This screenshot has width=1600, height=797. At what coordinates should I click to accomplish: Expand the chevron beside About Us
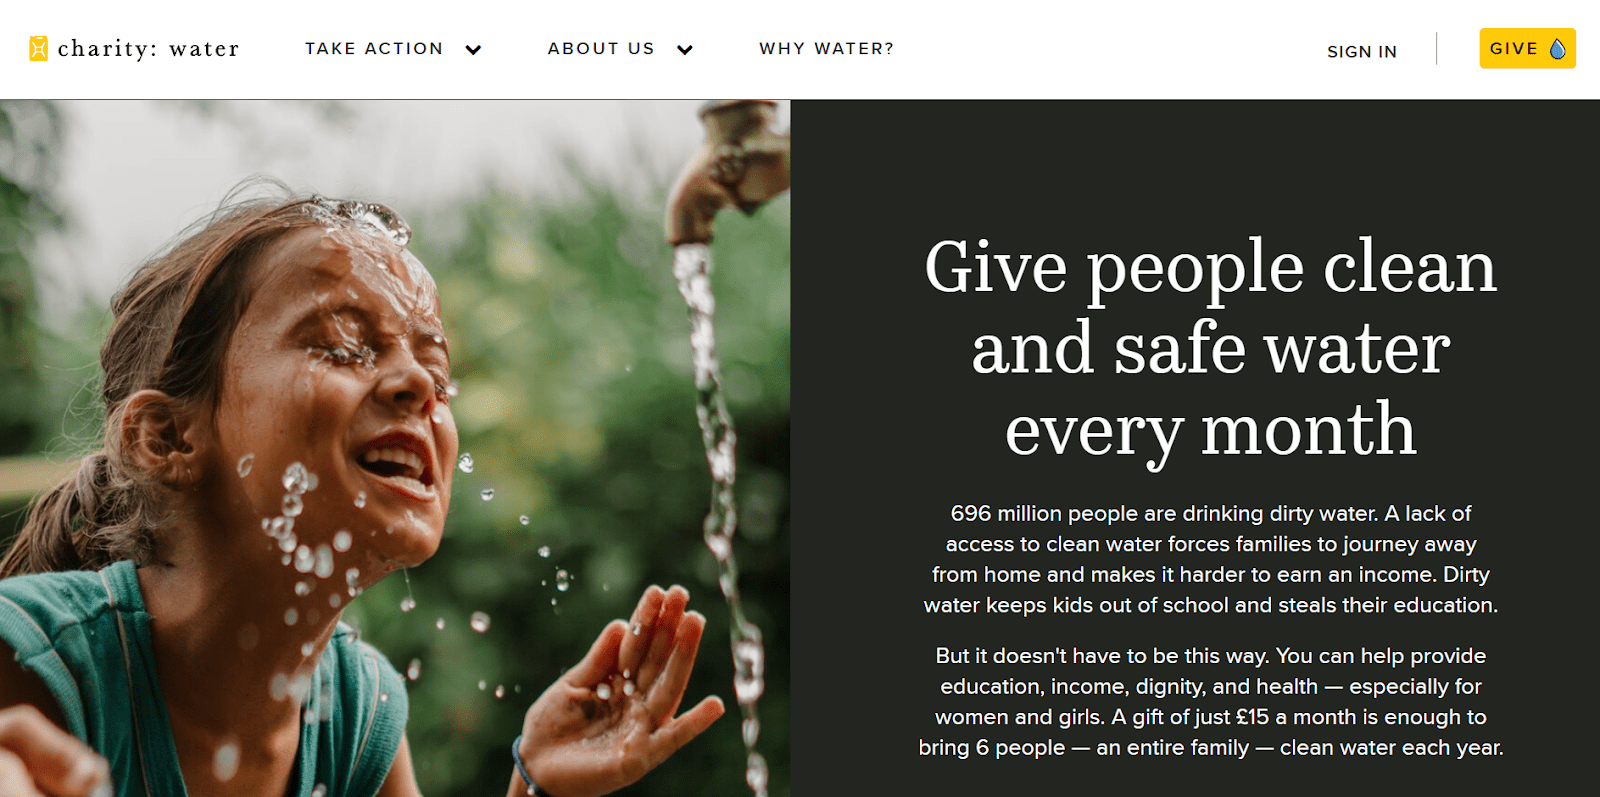click(x=685, y=49)
